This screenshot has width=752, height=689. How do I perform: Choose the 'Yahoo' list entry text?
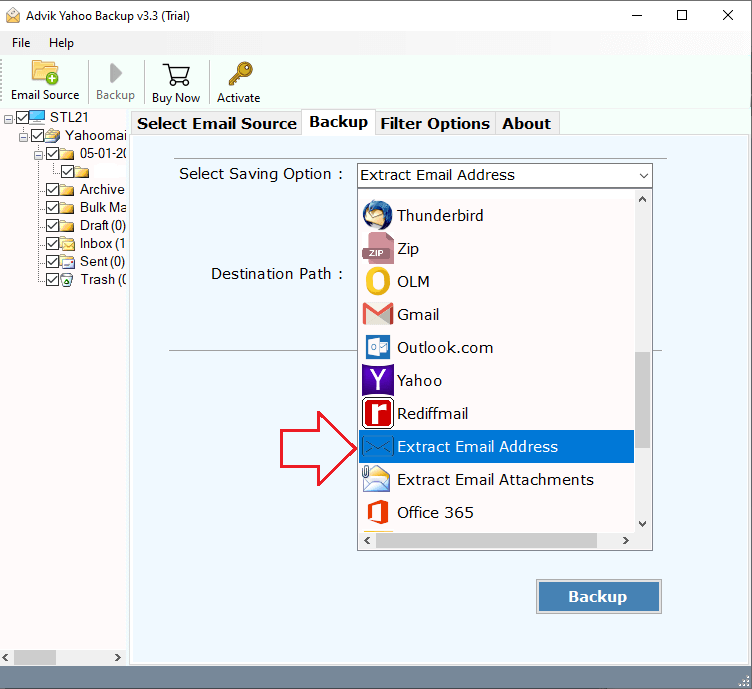pos(420,381)
